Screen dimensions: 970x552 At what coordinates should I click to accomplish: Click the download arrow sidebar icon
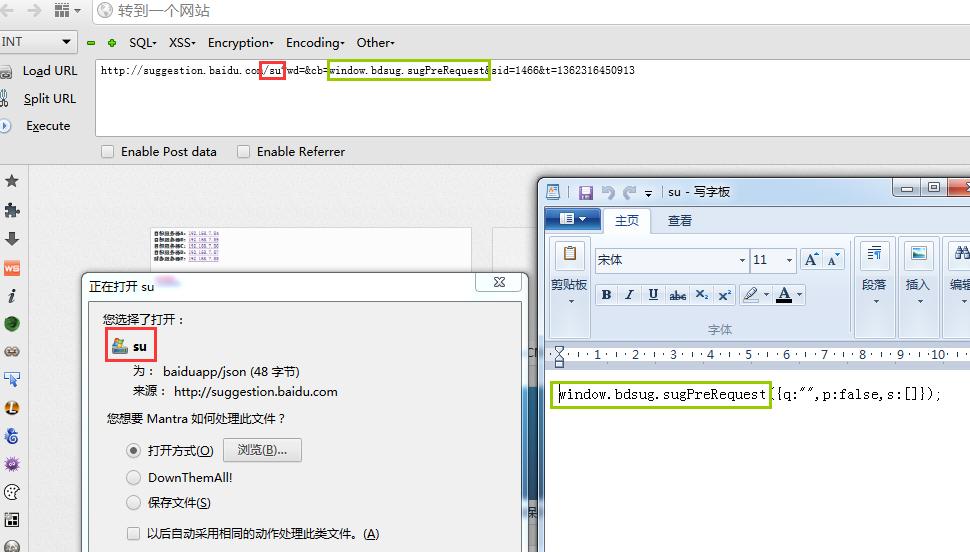pyautogui.click(x=12, y=239)
